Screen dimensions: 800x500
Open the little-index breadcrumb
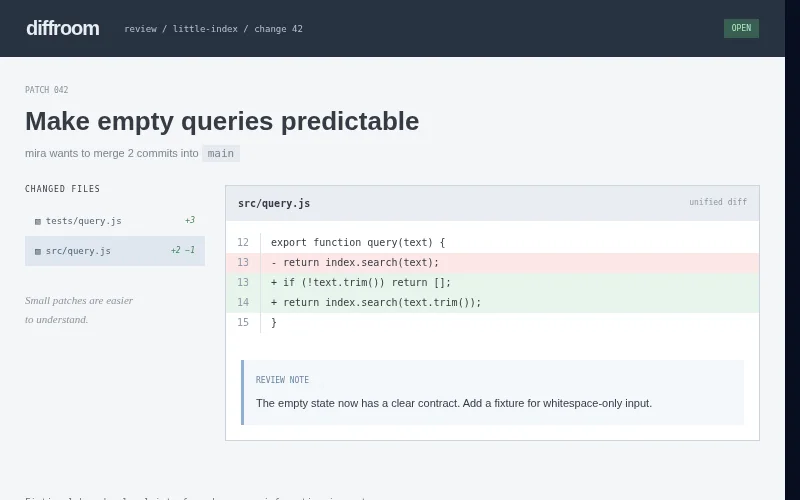pos(205,29)
